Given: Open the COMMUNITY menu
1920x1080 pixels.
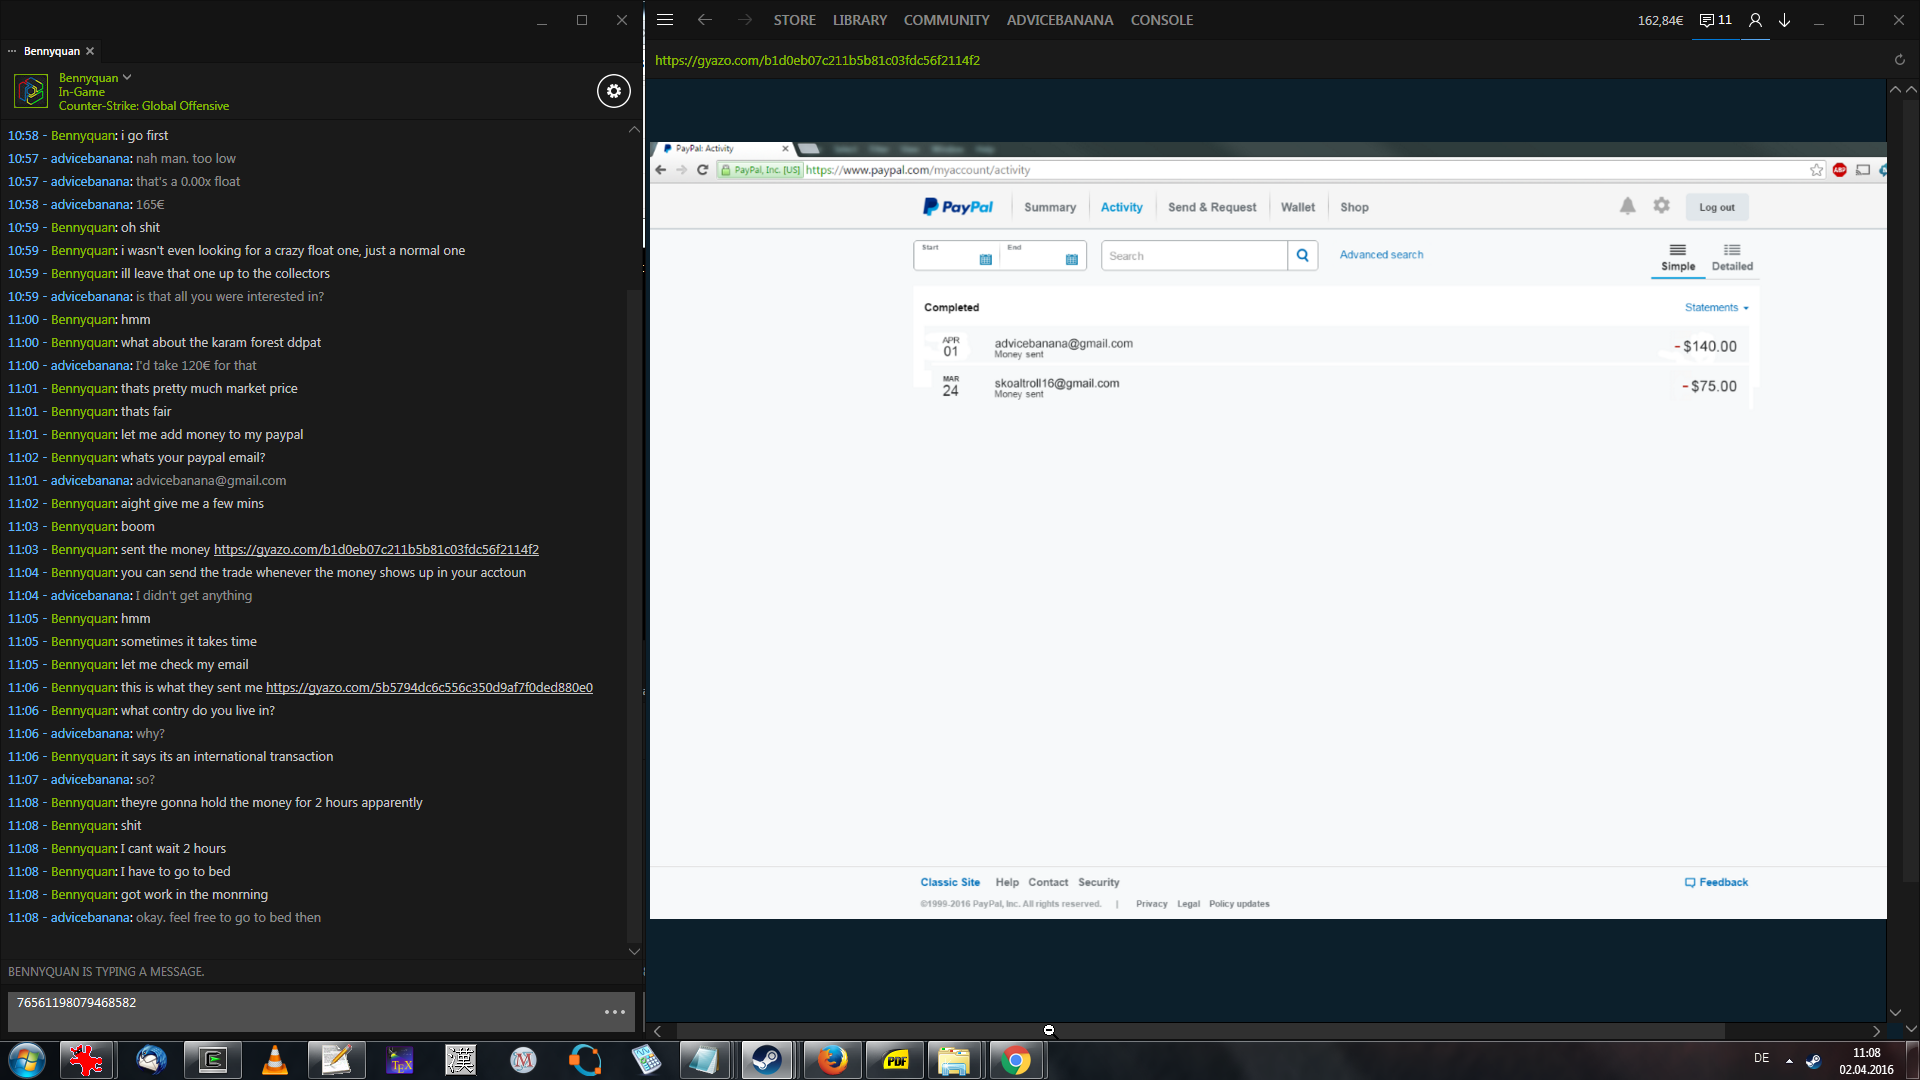Looking at the screenshot, I should 946,20.
